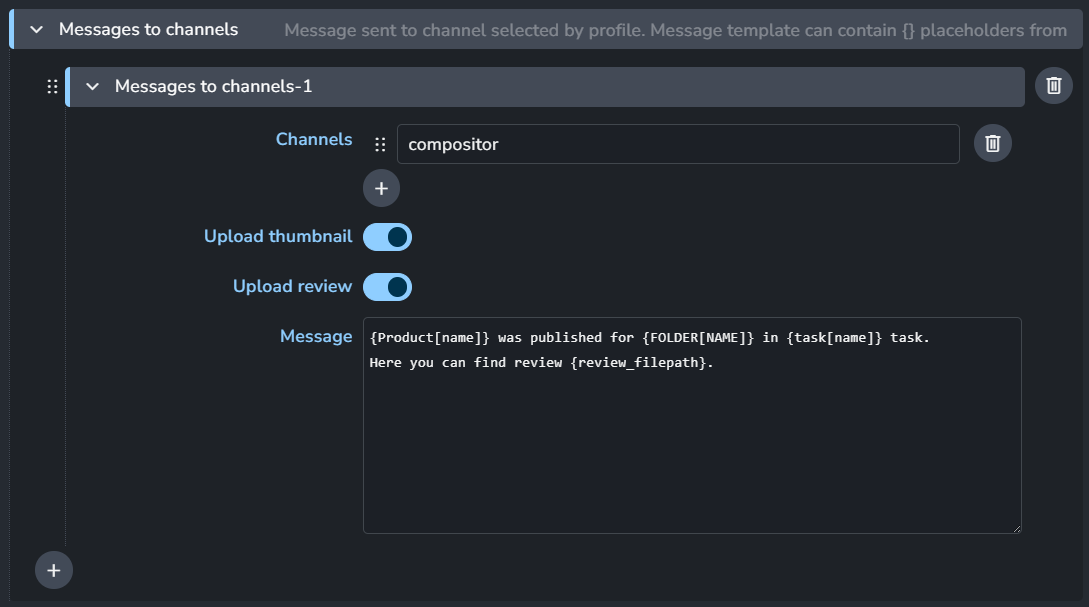Delete the Messages to channels-1 entry
The image size is (1089, 607).
[x=1053, y=86]
